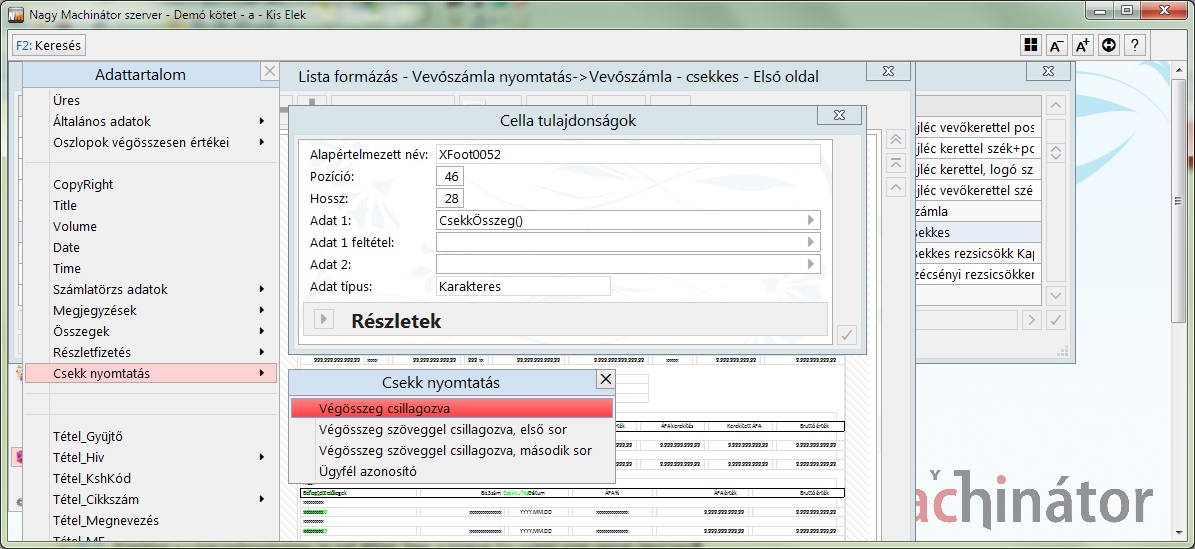Select 'jléc kerettel szék+pc' list row
1195x549 pixels.
tap(979, 148)
